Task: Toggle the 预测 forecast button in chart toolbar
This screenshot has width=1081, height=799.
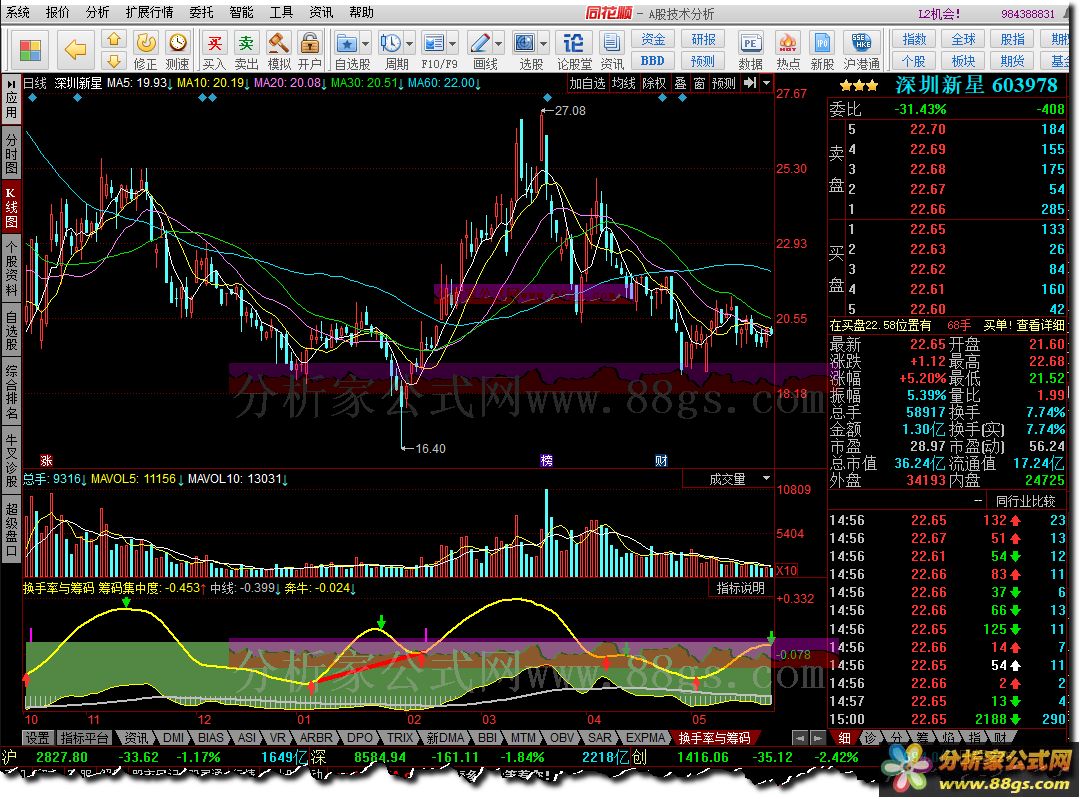Action: pyautogui.click(x=723, y=83)
